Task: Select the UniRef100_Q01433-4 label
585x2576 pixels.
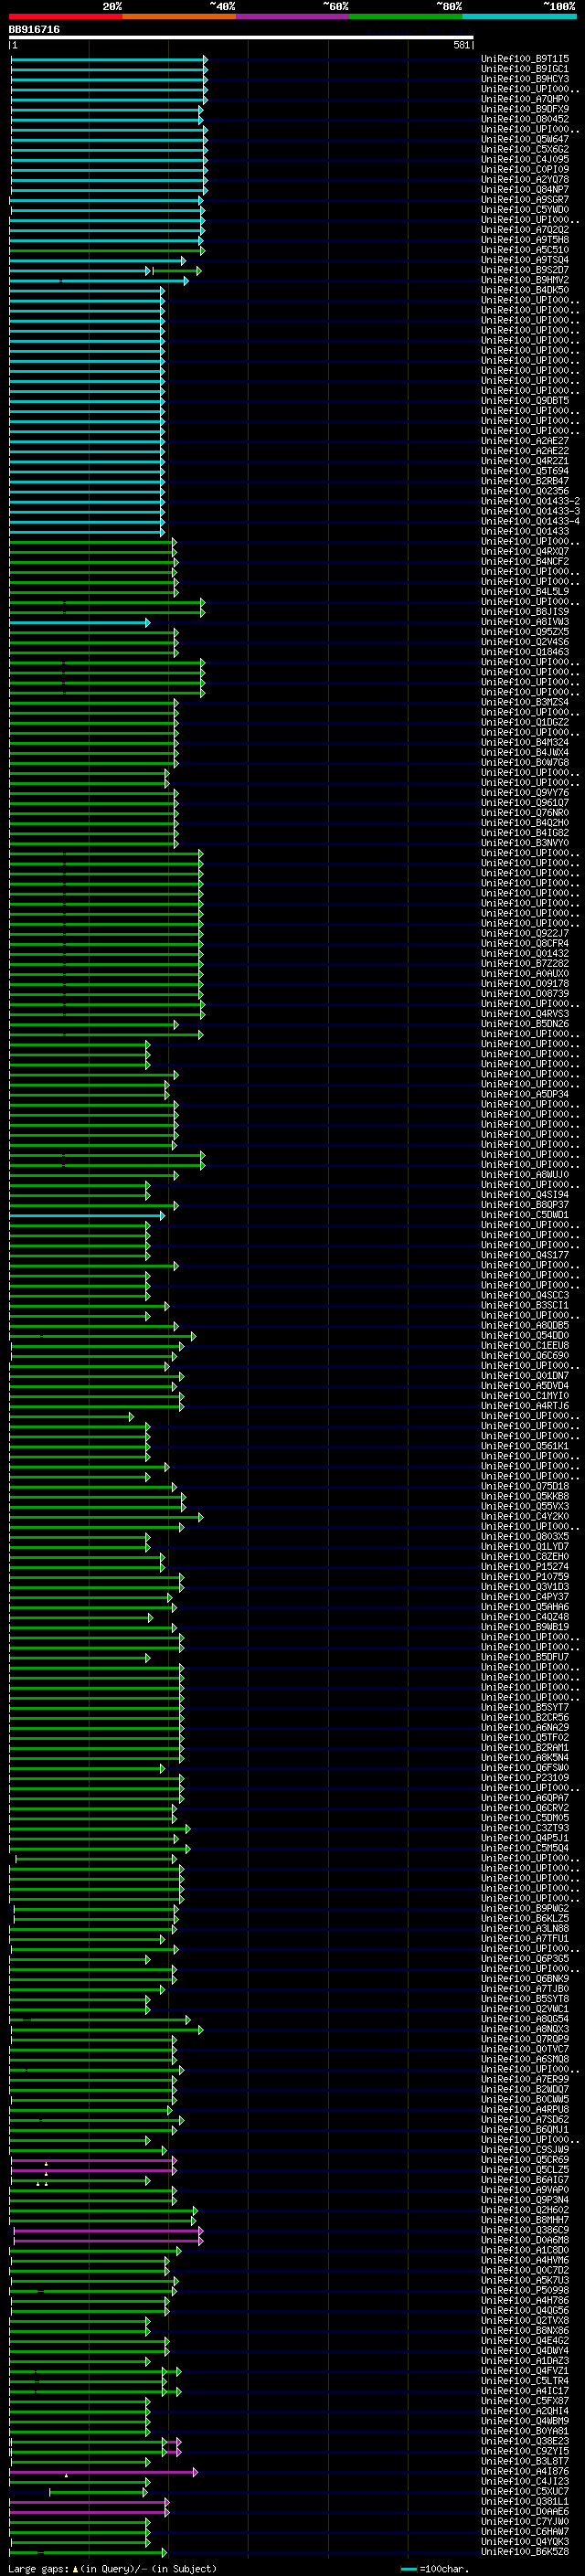Action: 530,522
